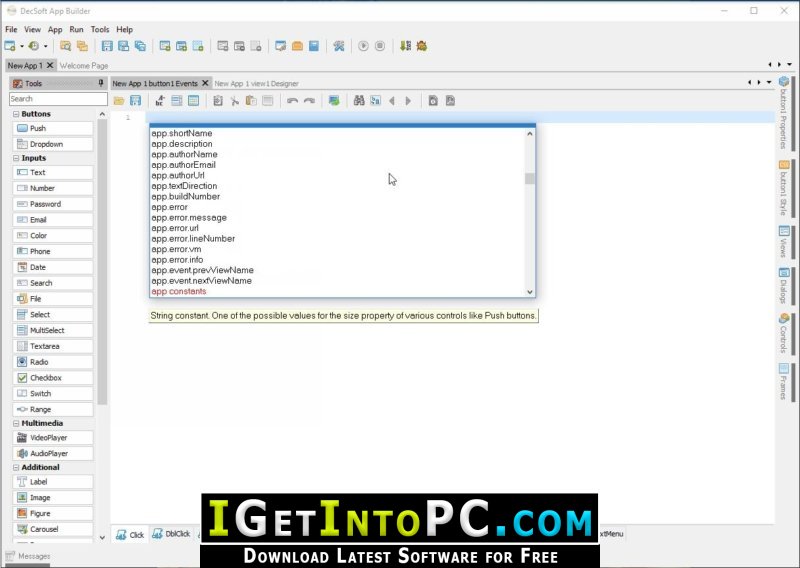This screenshot has height=568, width=800.
Task: Select the Switch control in Tools
Action: [53, 393]
